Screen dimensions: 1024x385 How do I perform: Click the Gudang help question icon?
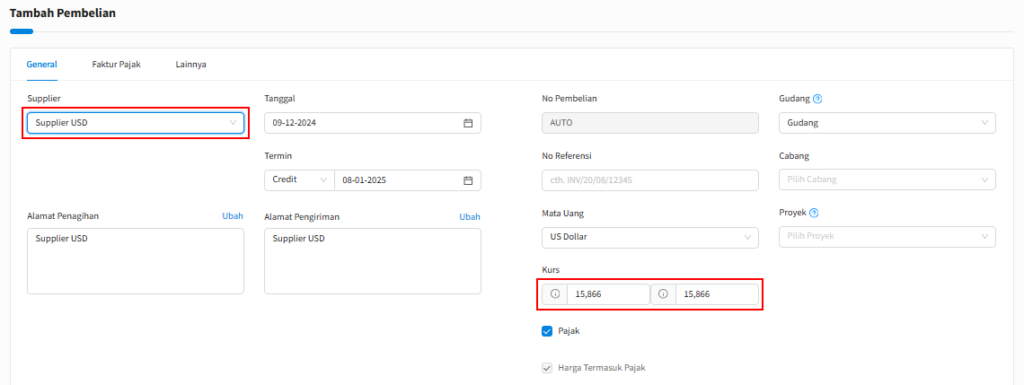(x=817, y=99)
